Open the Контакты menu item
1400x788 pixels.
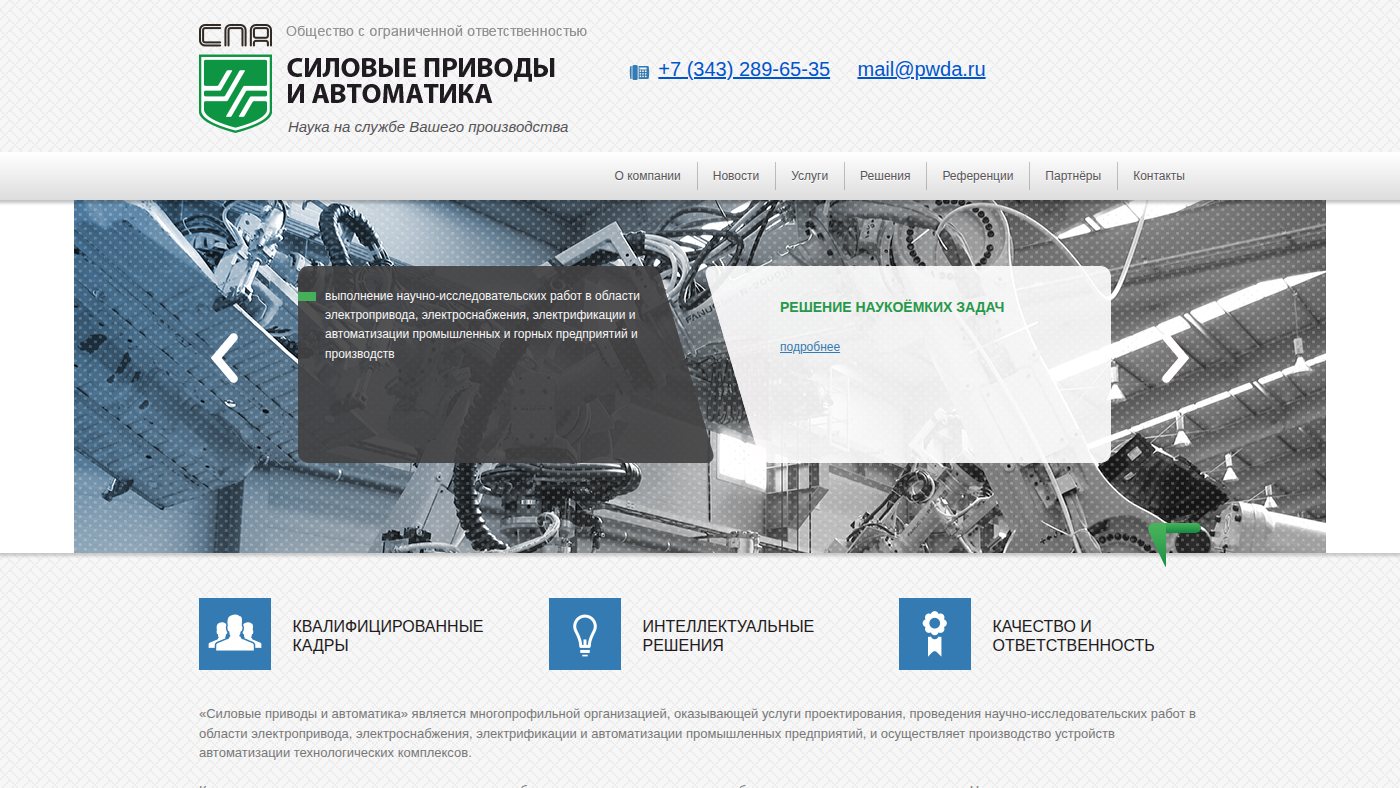click(1159, 176)
